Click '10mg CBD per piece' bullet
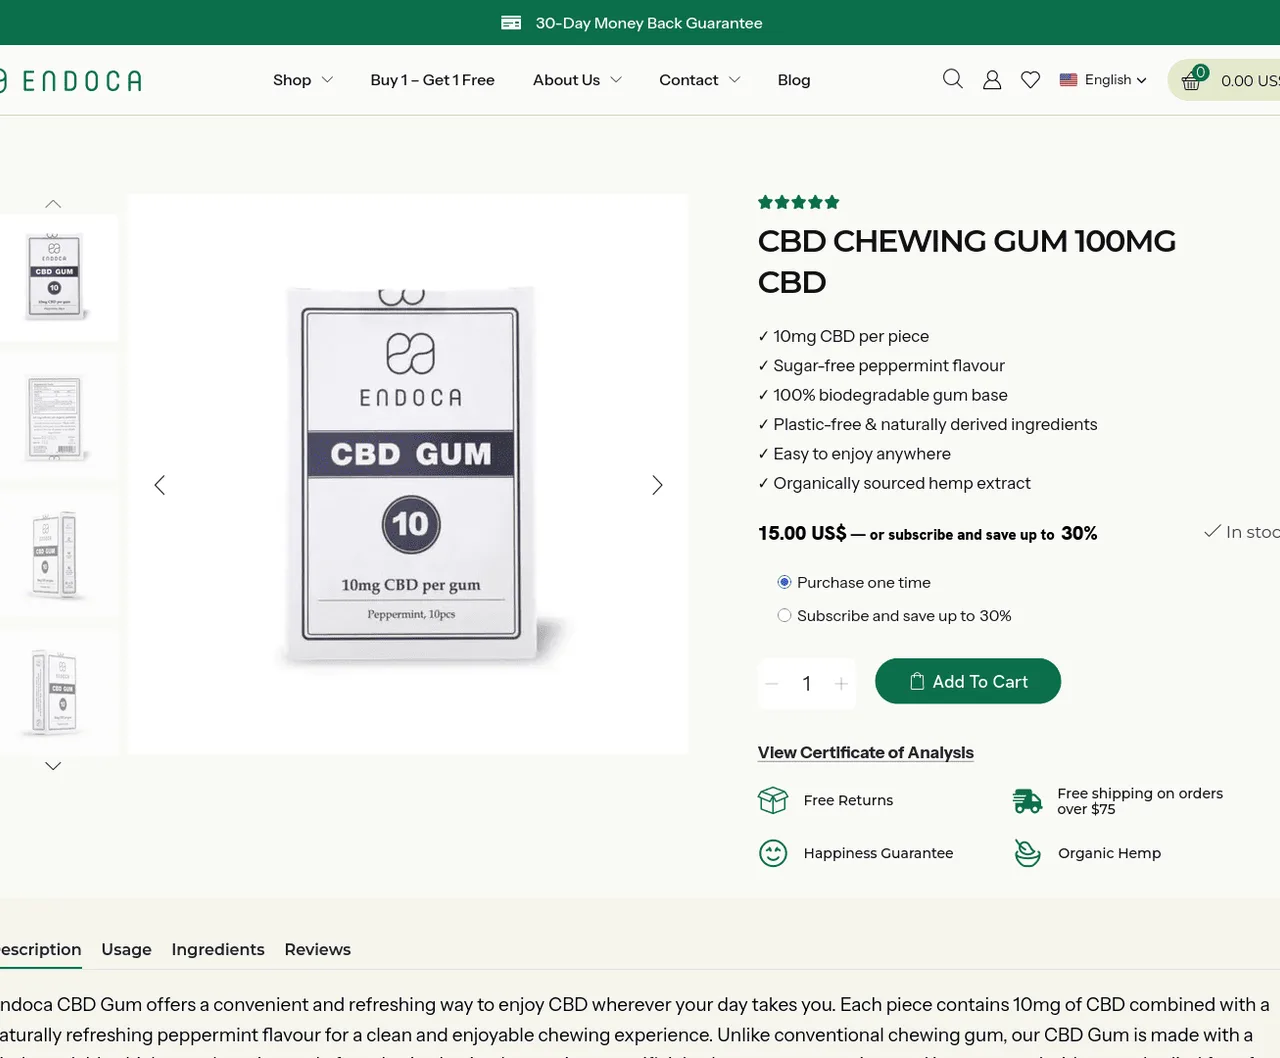 (x=851, y=336)
